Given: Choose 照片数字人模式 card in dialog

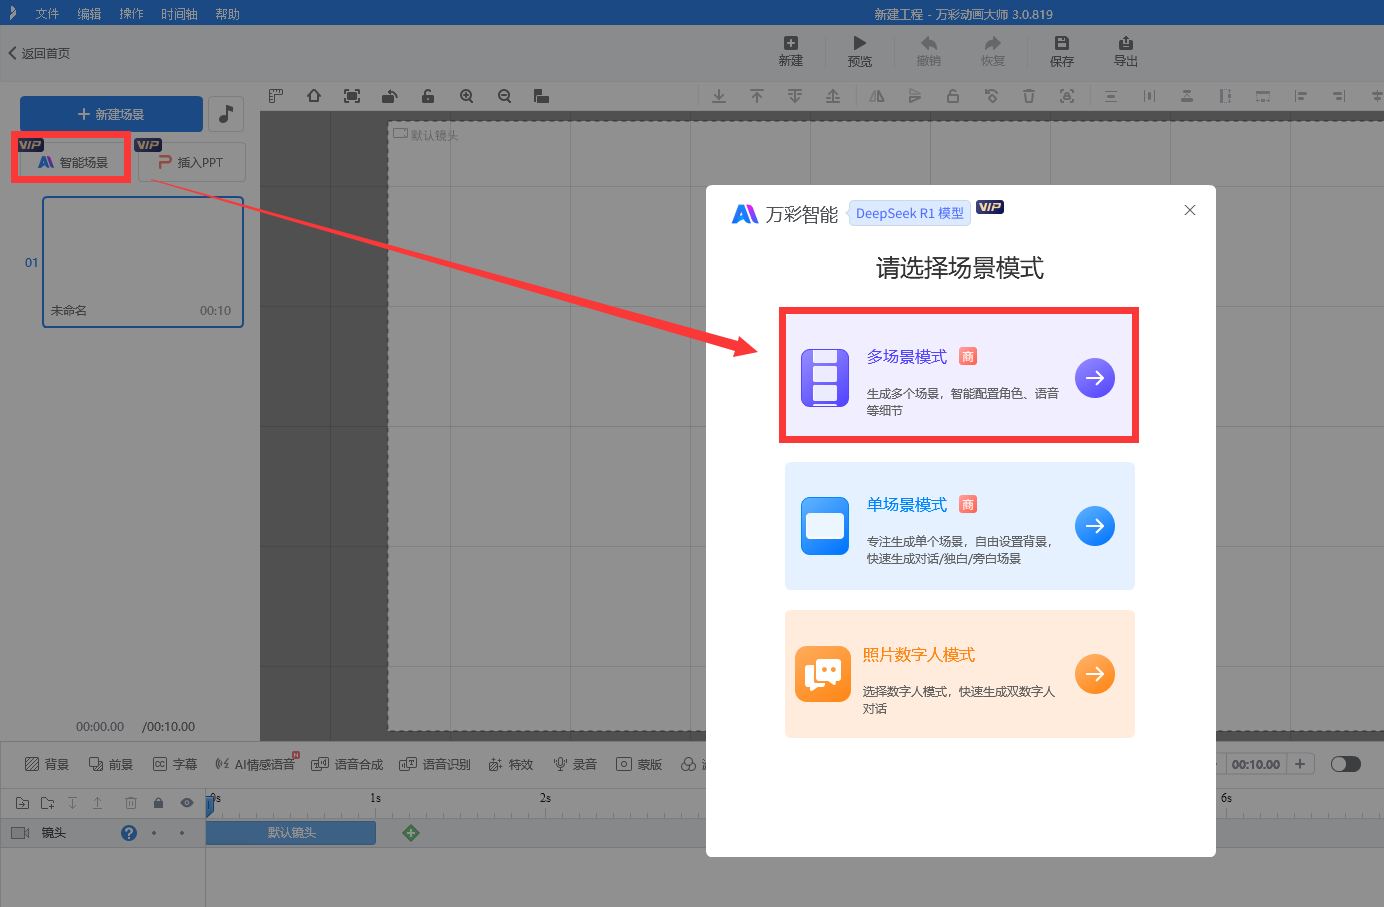Looking at the screenshot, I should pos(959,674).
